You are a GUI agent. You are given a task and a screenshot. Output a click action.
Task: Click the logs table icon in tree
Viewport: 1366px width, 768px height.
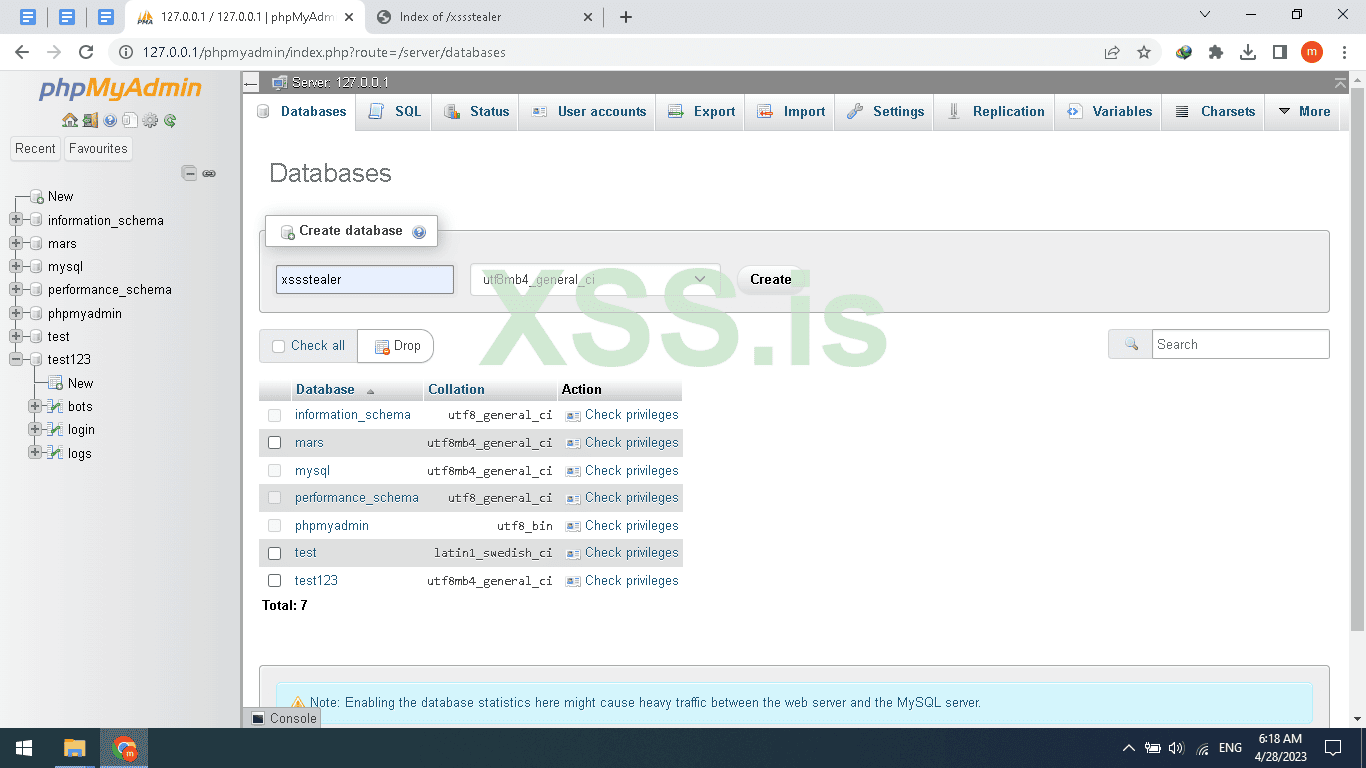56,453
